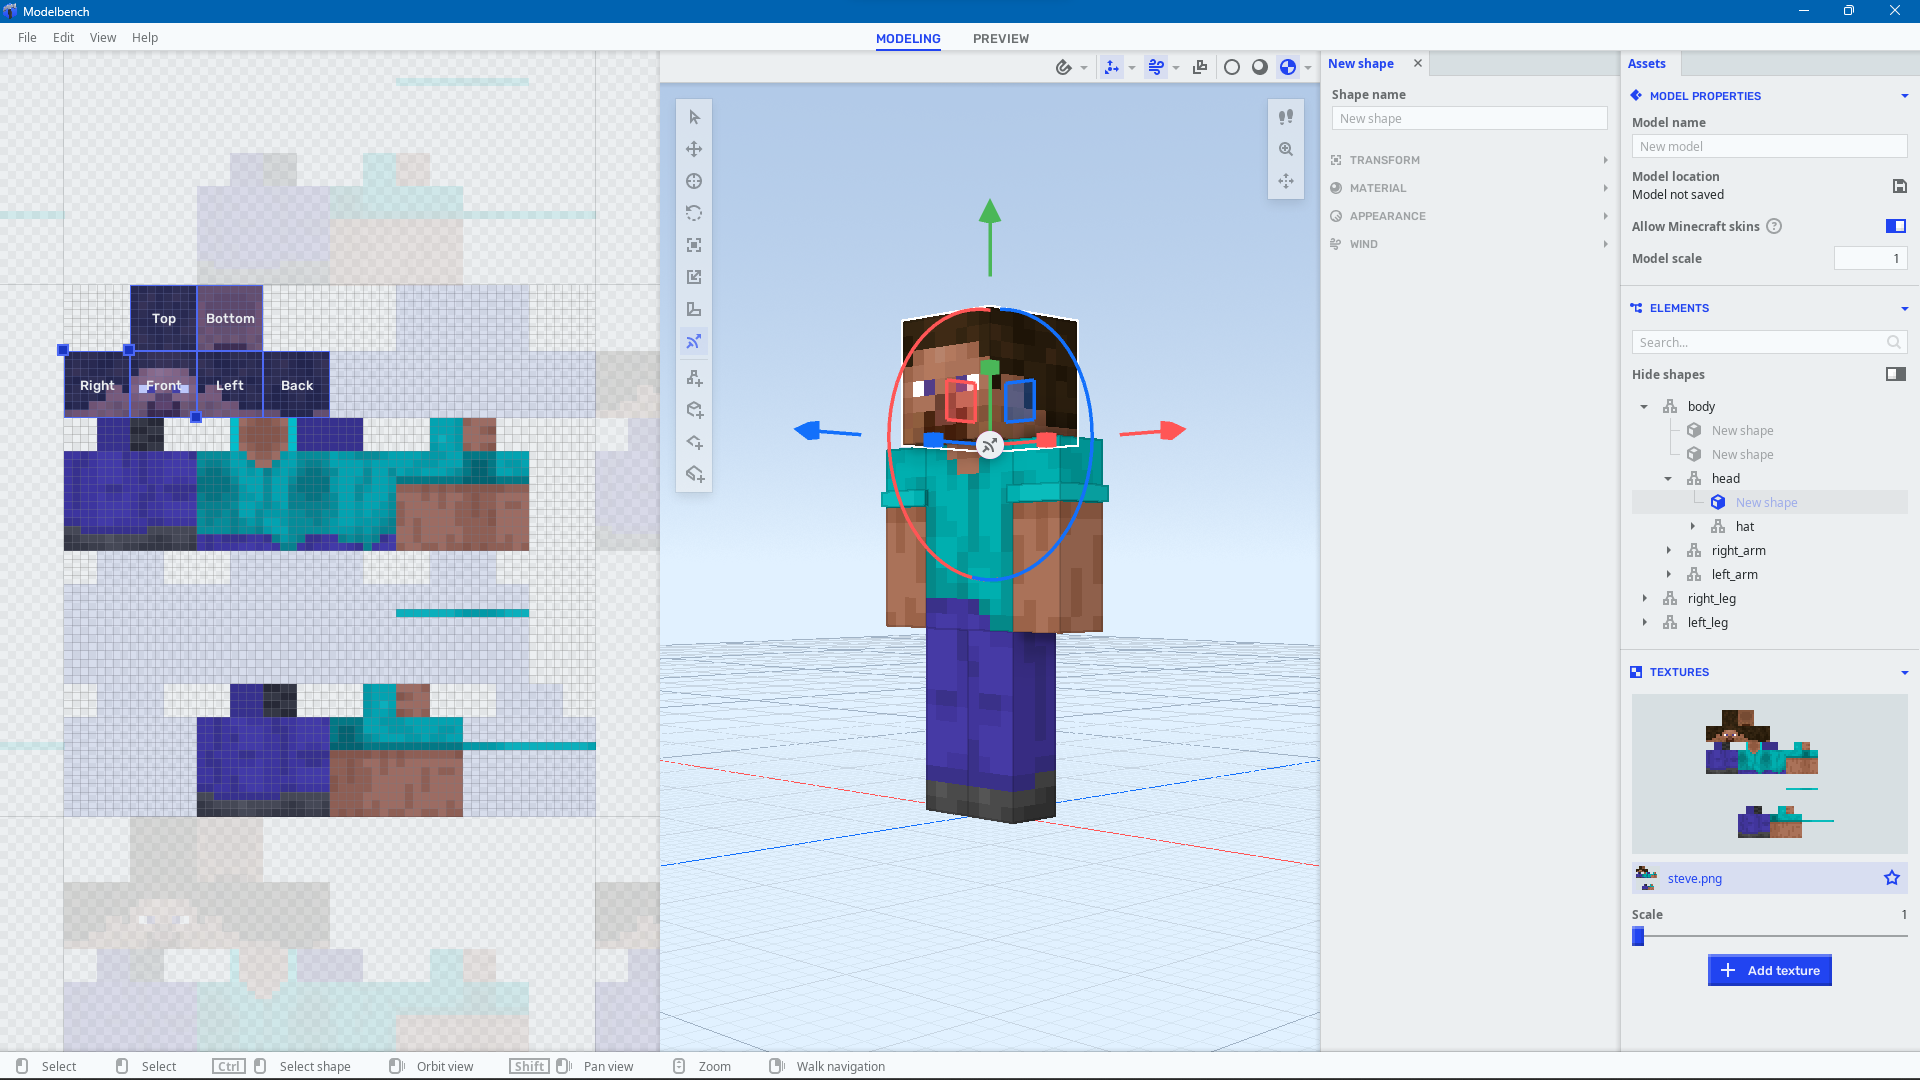Open the Help menu
The height and width of the screenshot is (1080, 1920).
tap(145, 37)
